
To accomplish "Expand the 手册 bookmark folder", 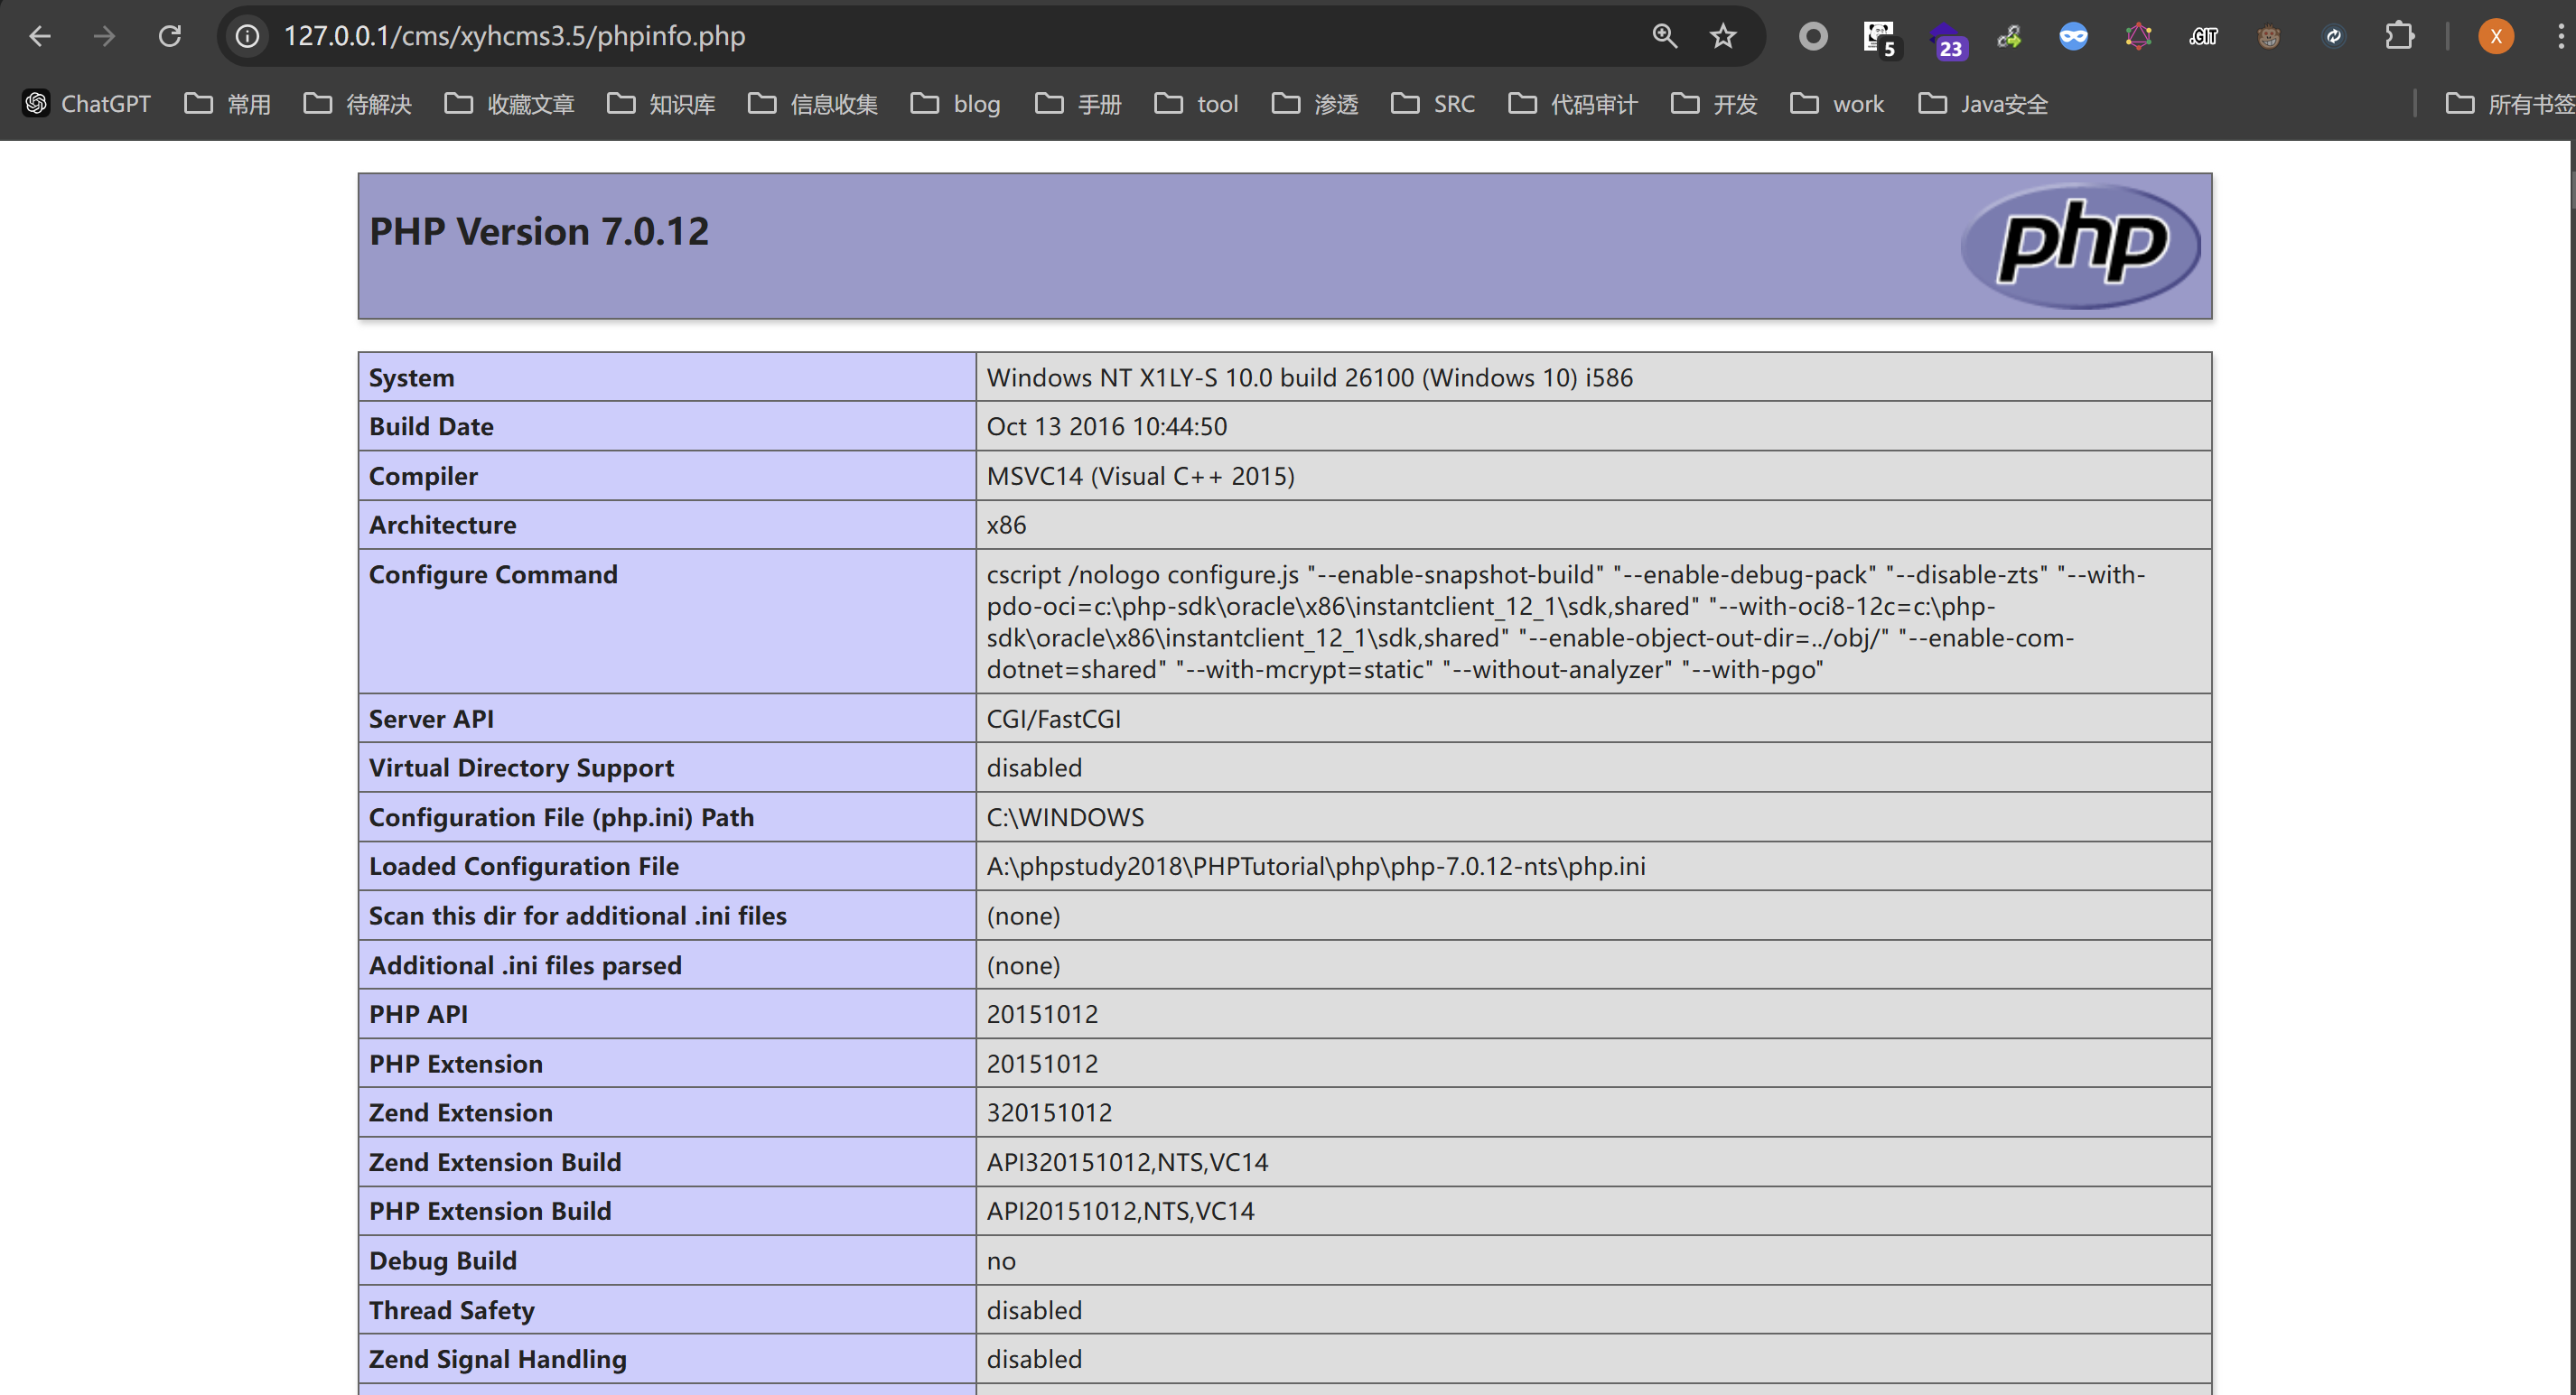I will tap(1078, 104).
